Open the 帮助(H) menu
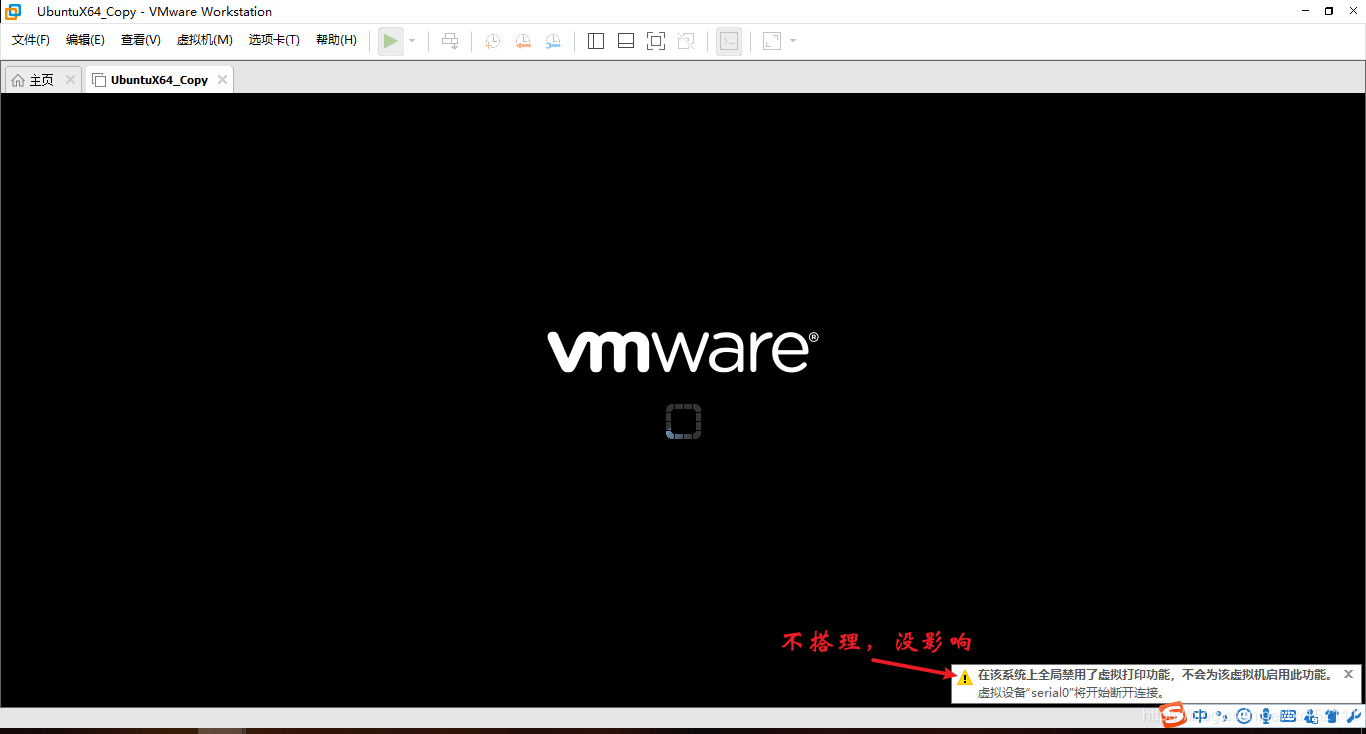The height and width of the screenshot is (734, 1366). pos(336,40)
